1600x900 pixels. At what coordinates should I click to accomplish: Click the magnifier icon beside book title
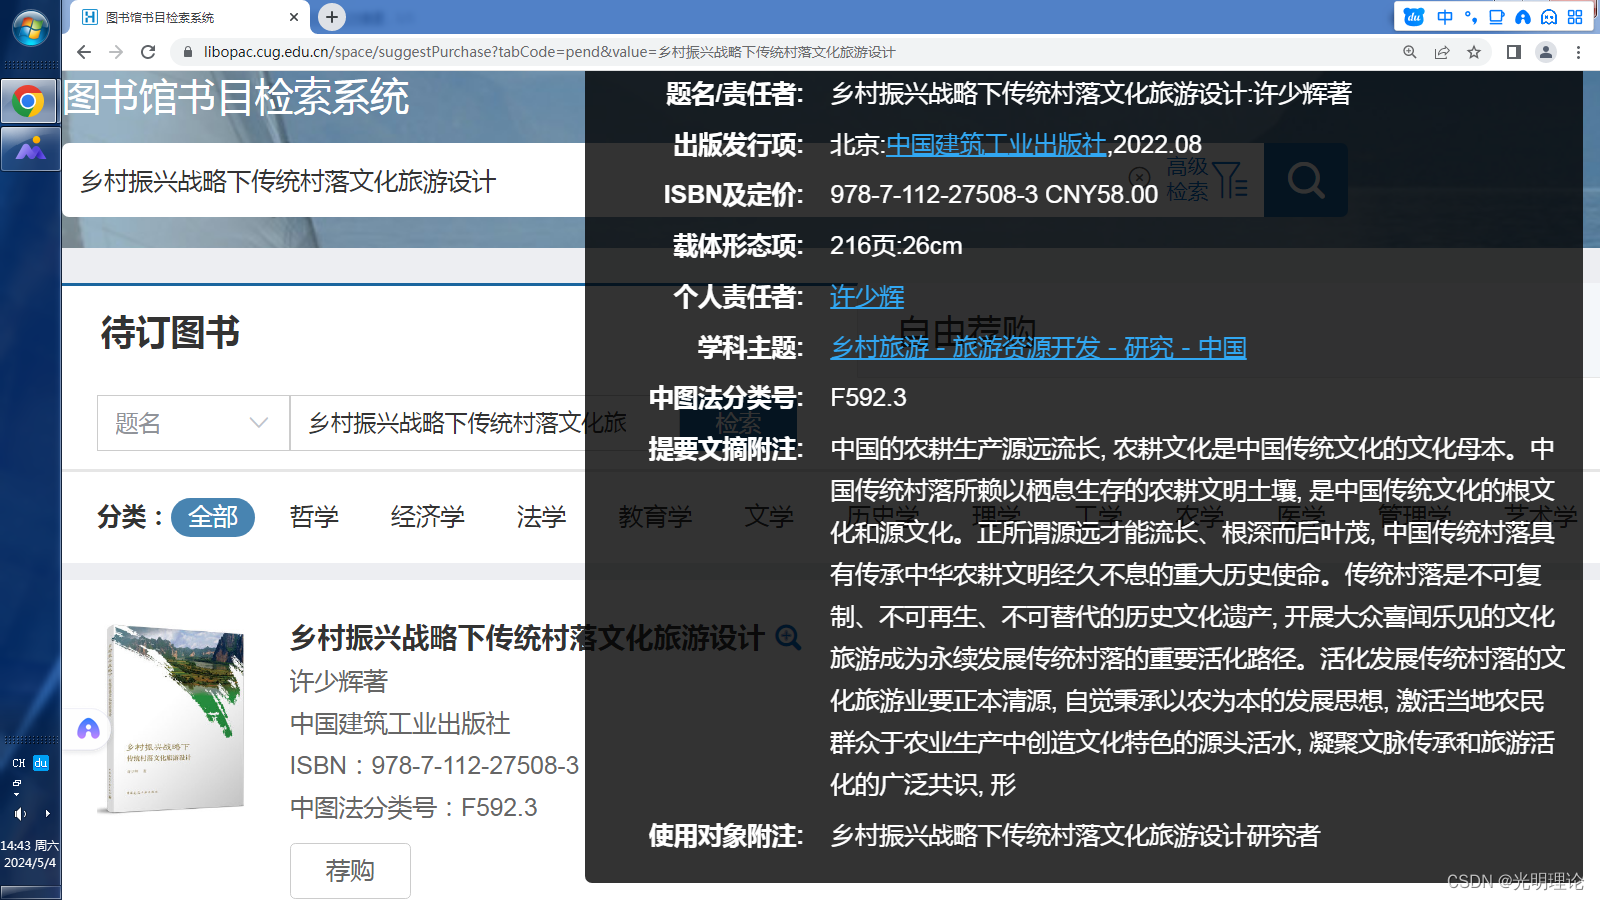(788, 638)
